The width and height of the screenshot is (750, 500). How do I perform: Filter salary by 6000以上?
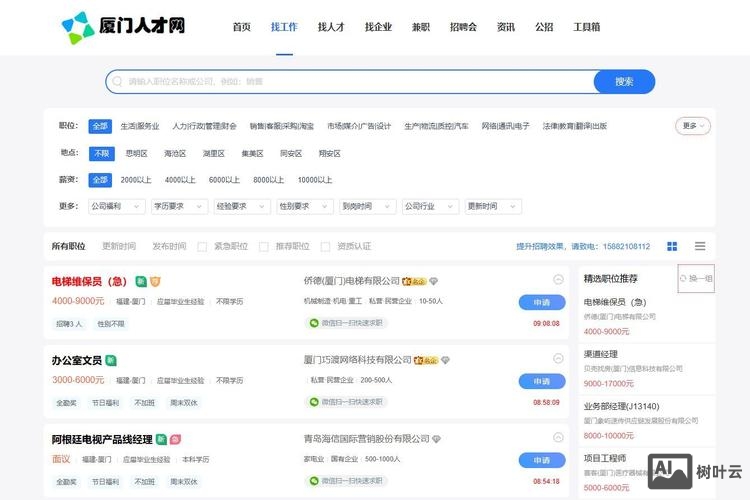(224, 180)
